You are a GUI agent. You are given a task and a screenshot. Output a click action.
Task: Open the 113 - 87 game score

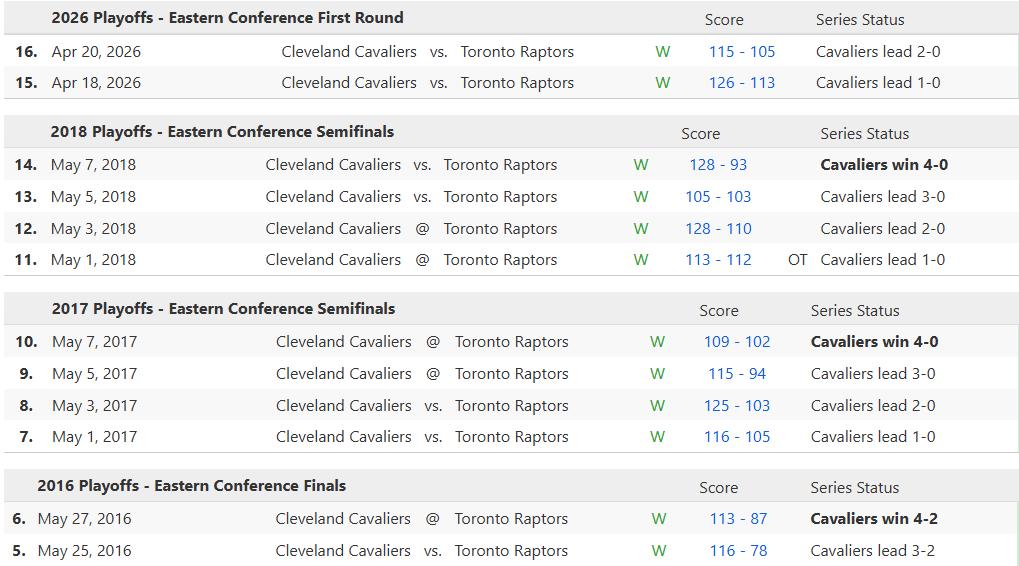click(738, 519)
